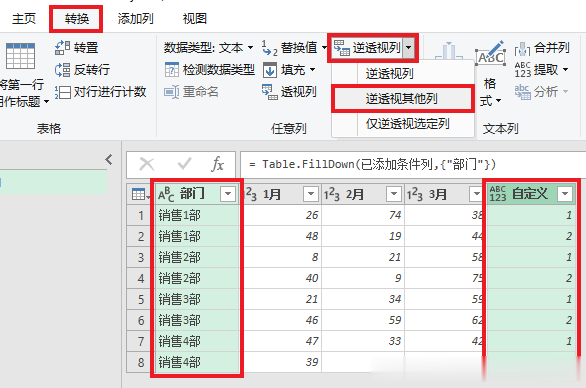
Task: Select row number 5
Action: tap(141, 299)
